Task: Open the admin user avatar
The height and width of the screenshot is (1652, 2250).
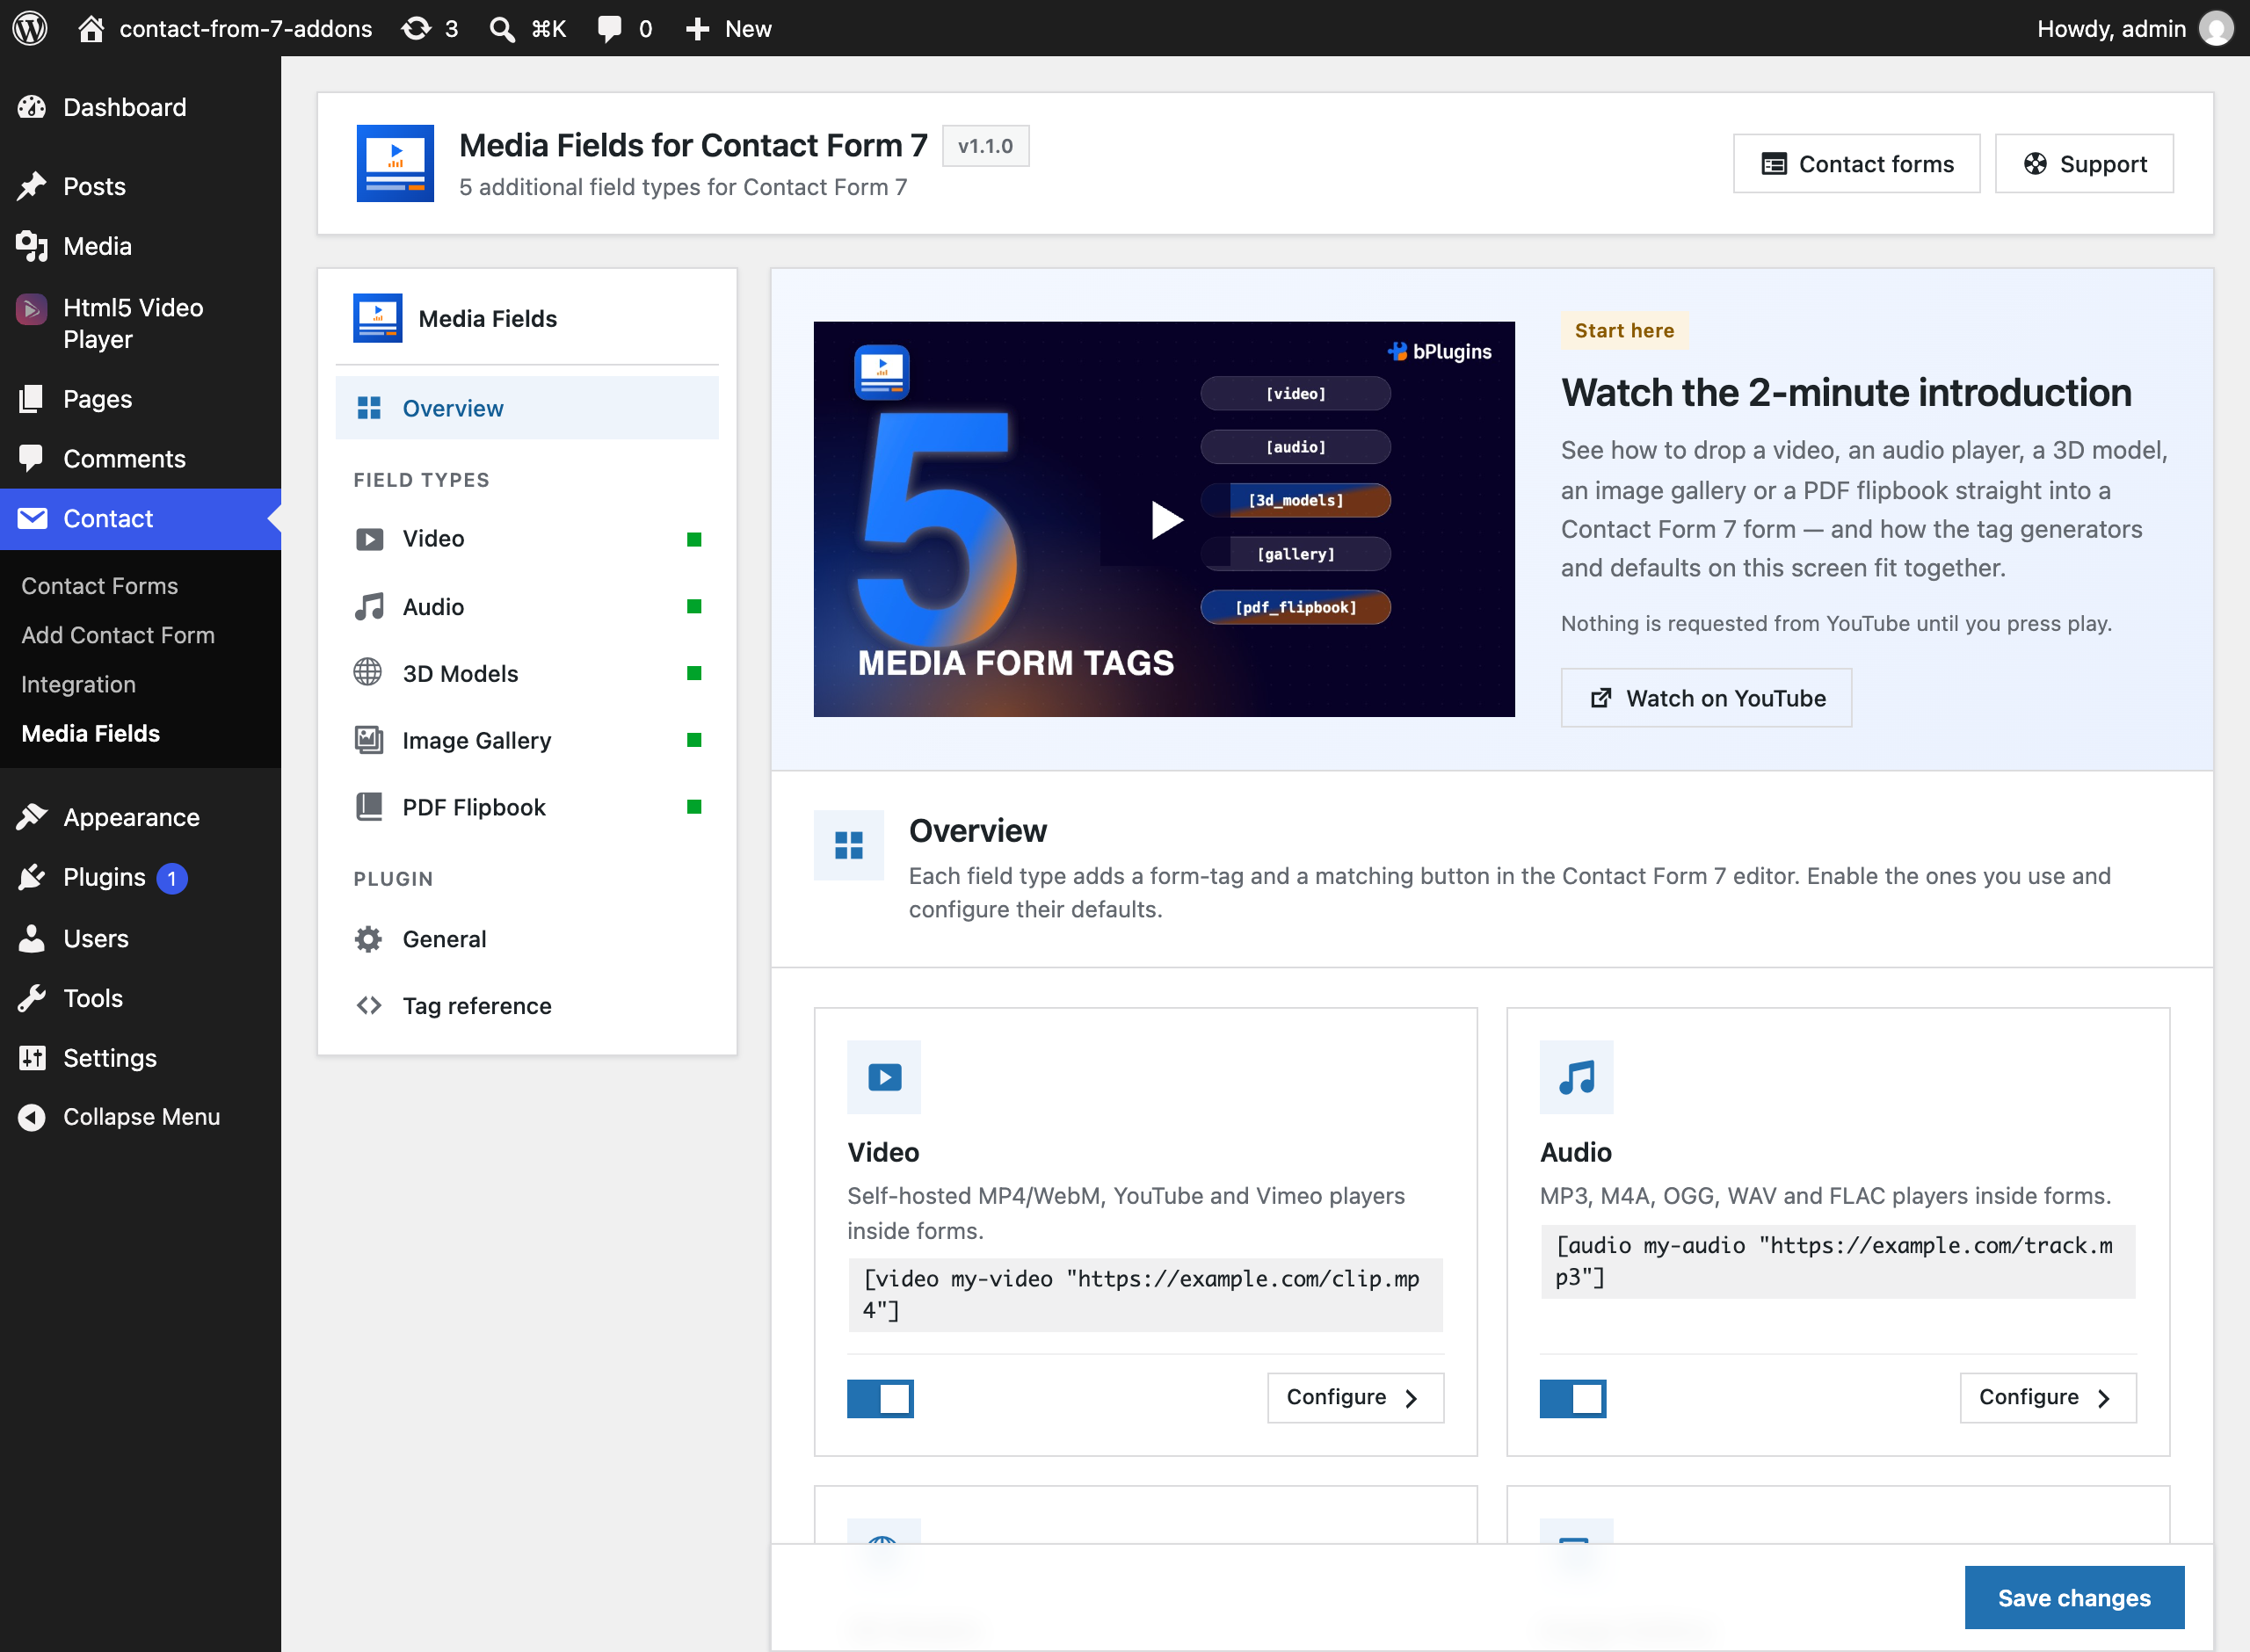Action: (2216, 28)
